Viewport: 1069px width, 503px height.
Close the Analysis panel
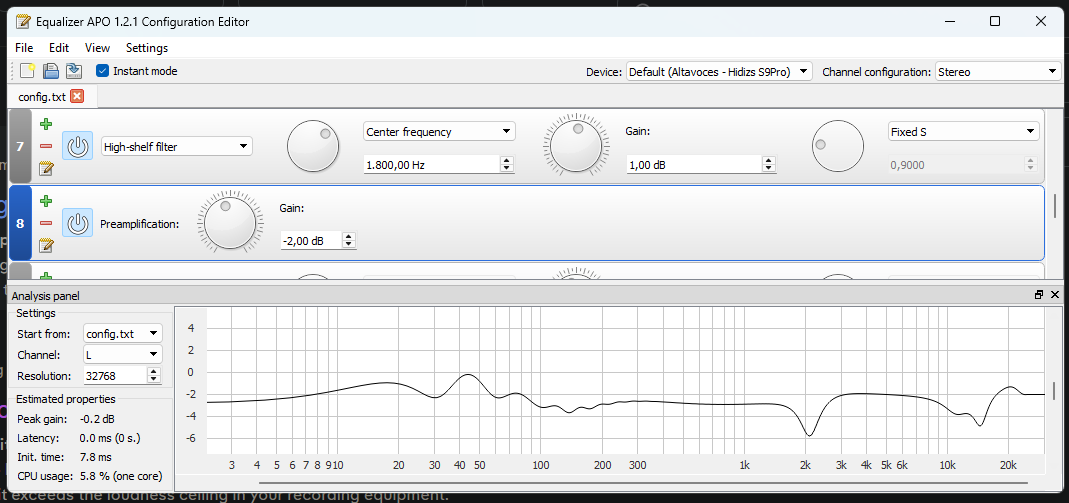[x=1055, y=295]
